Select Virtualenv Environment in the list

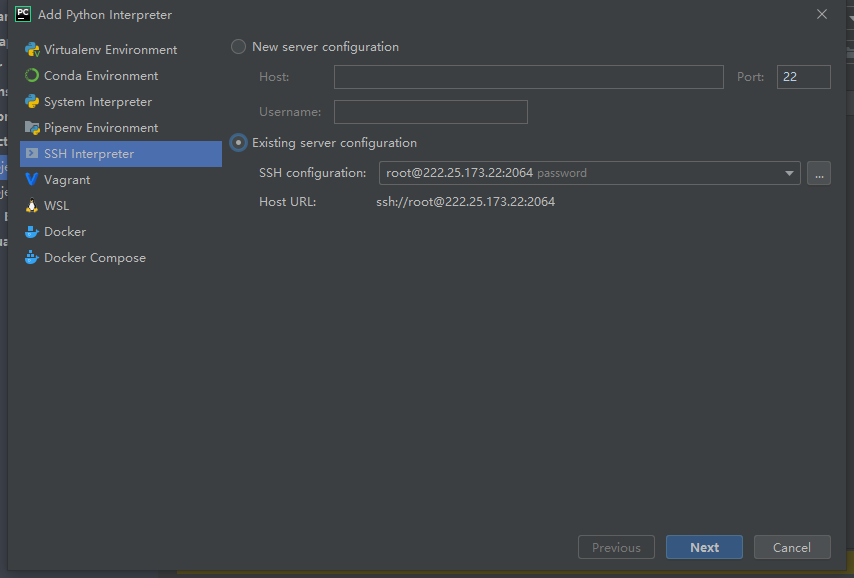pyautogui.click(x=121, y=50)
